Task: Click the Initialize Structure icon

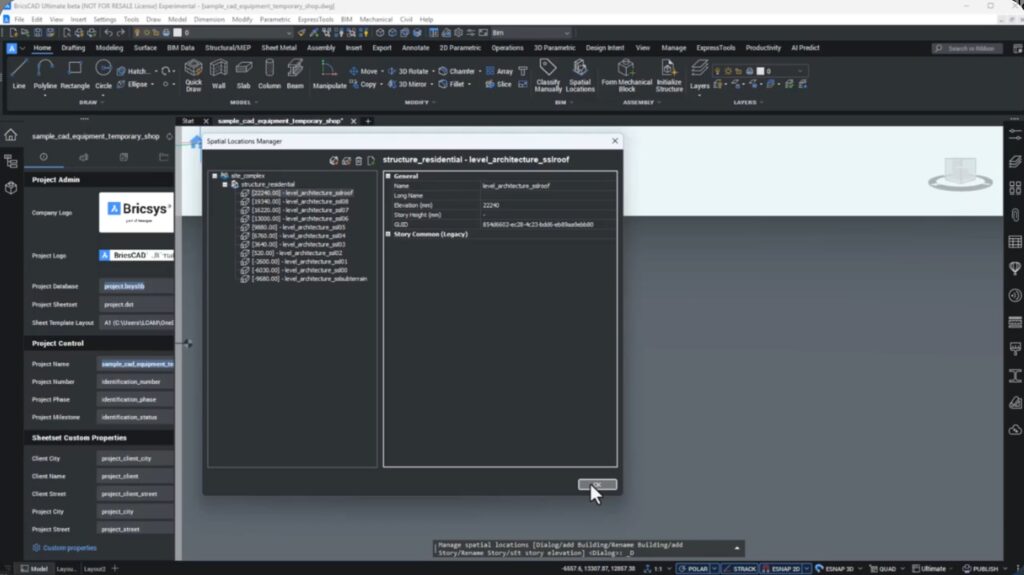Action: (x=669, y=75)
